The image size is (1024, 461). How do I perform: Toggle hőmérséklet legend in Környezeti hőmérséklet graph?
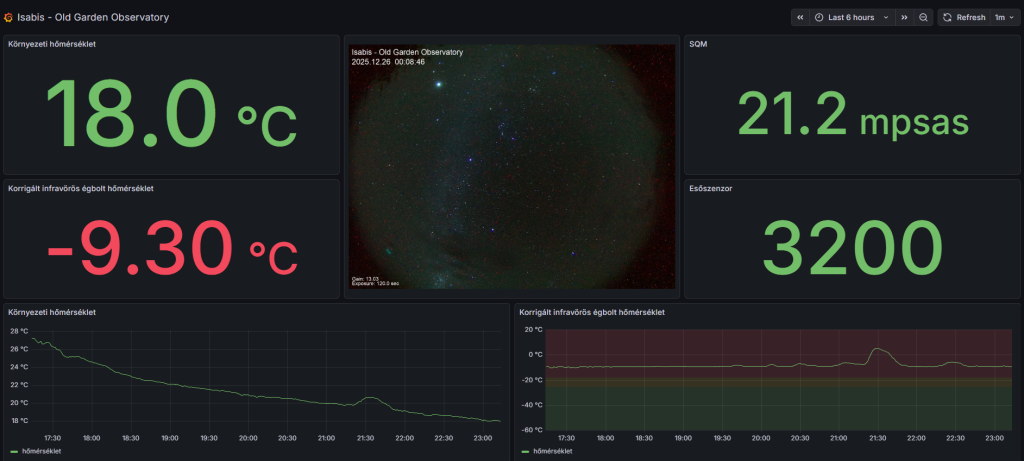40,451
